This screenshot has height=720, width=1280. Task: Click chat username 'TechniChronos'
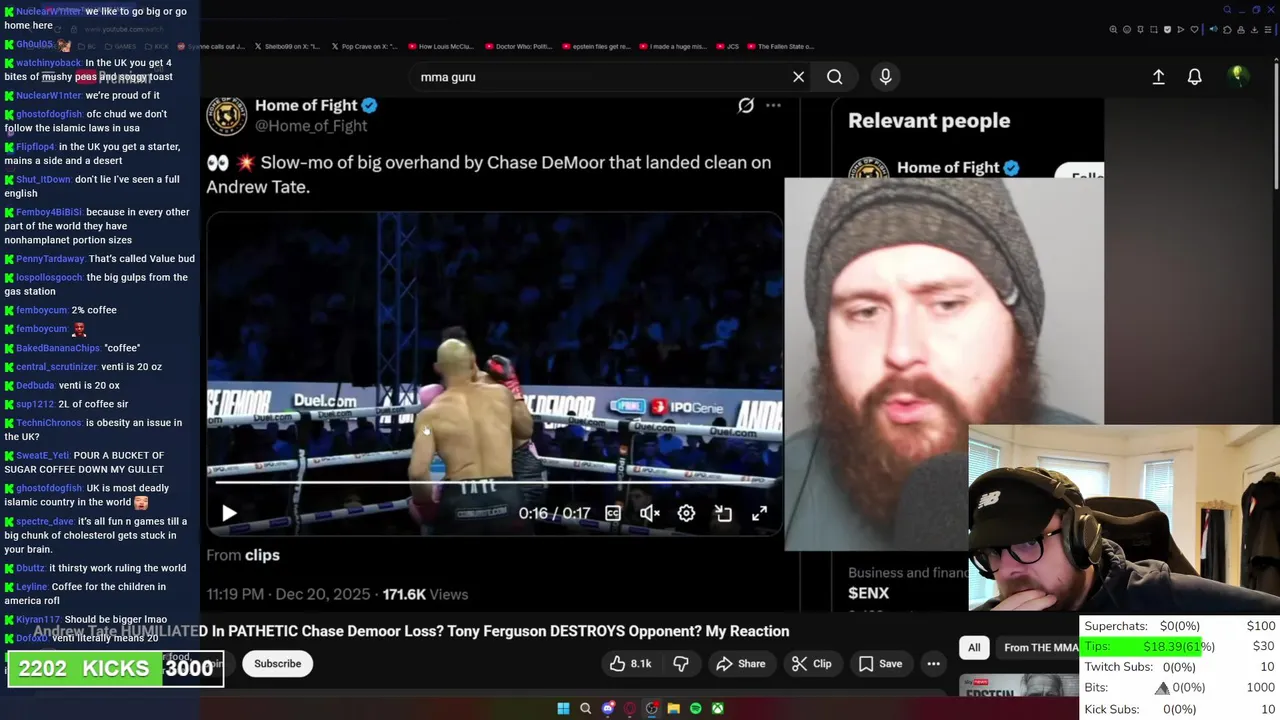click(50, 423)
